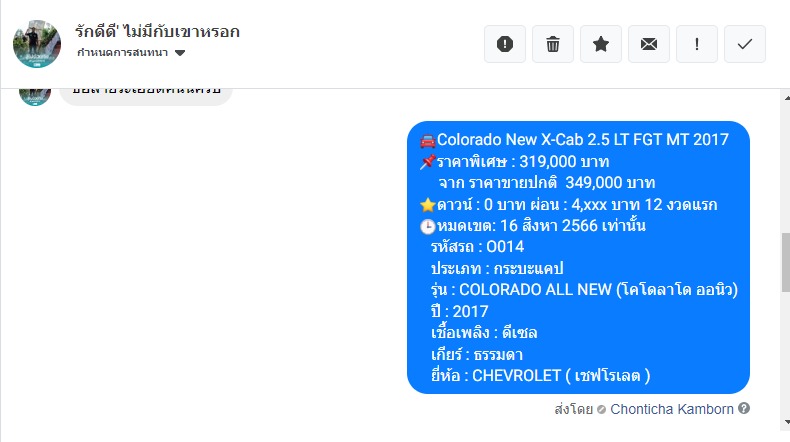Star this conversation with the star icon
This screenshot has width=790, height=442.
[601, 44]
